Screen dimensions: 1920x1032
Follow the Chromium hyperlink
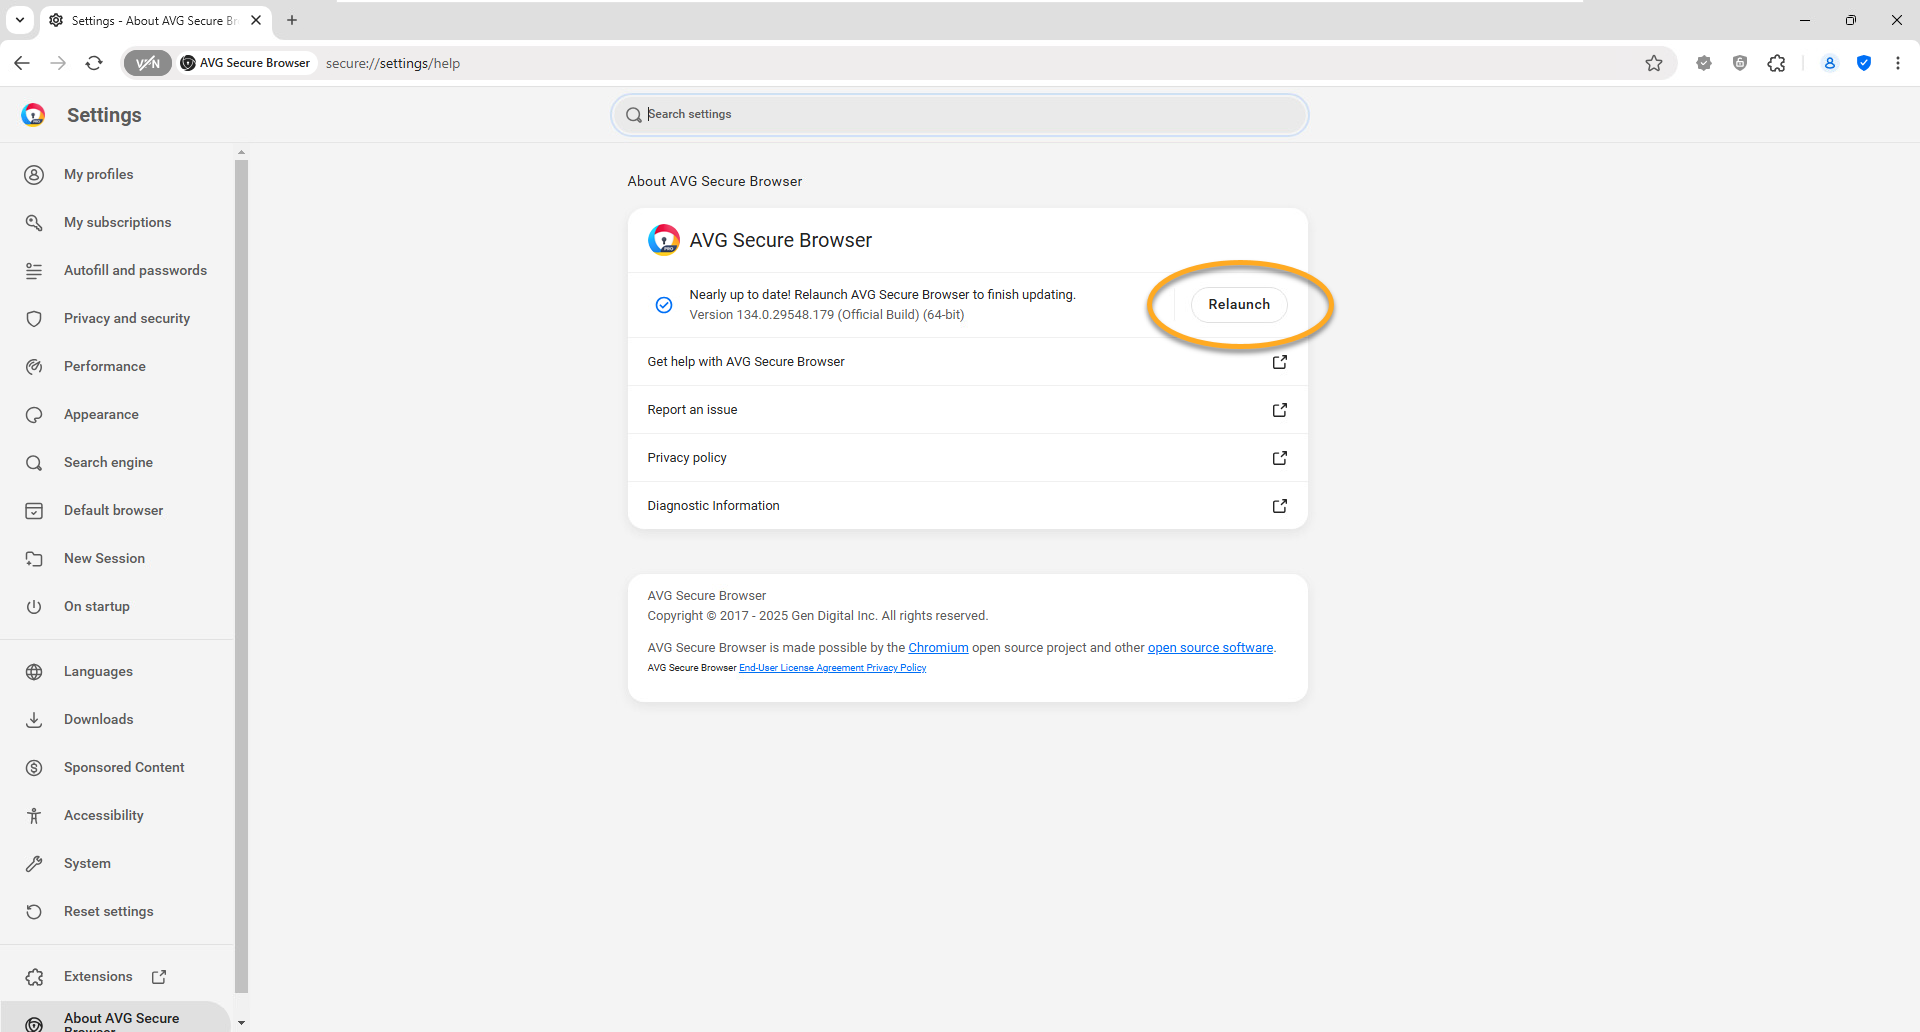coord(937,648)
